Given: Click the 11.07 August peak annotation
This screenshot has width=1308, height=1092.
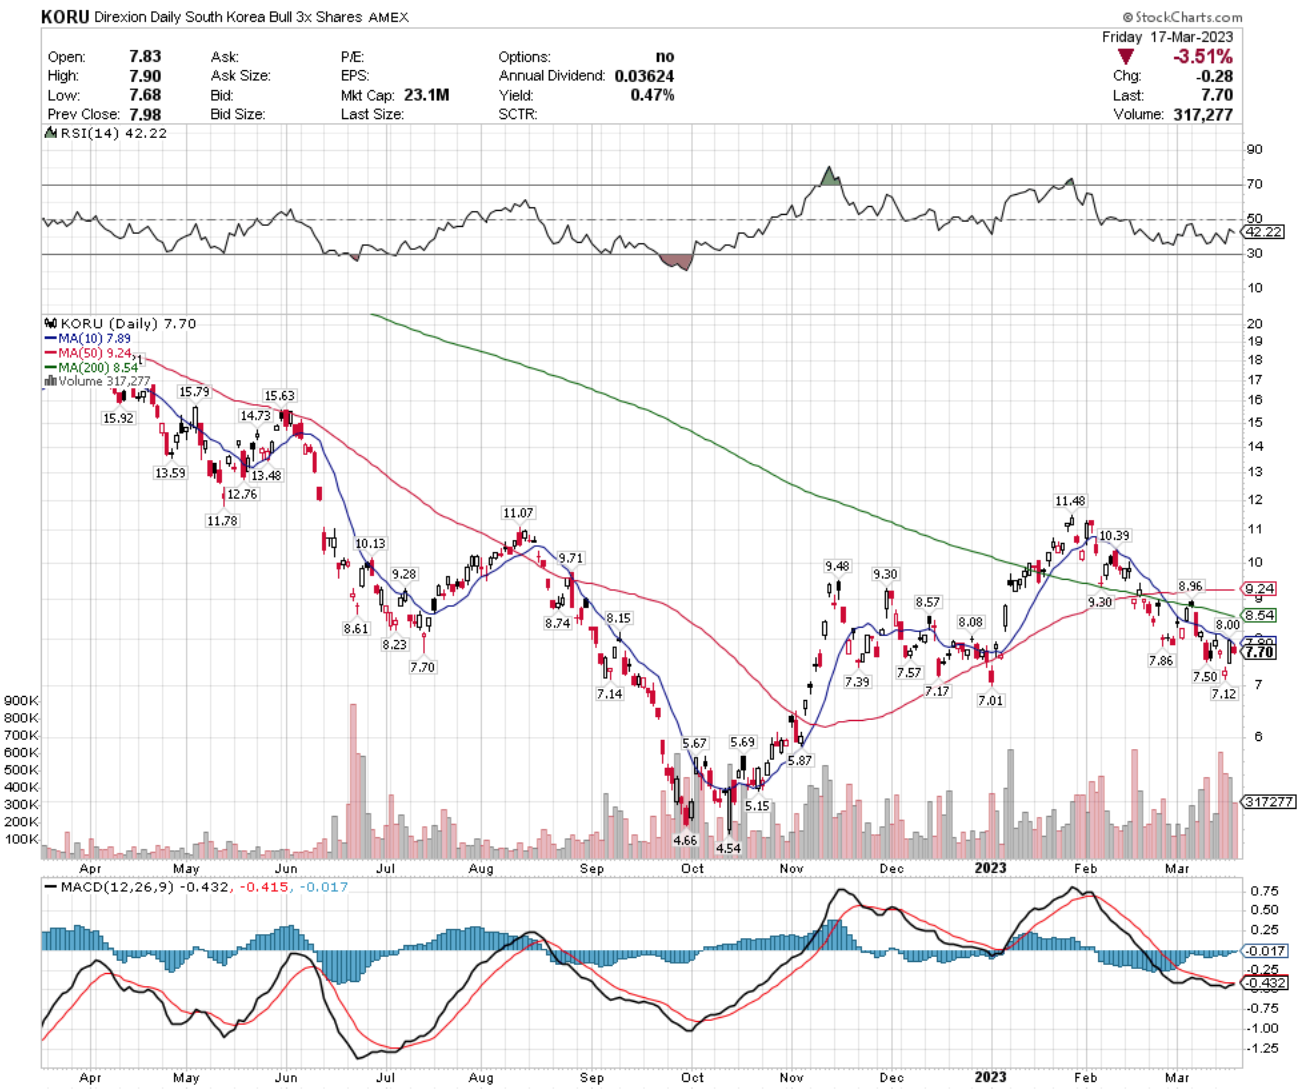Looking at the screenshot, I should [x=518, y=513].
